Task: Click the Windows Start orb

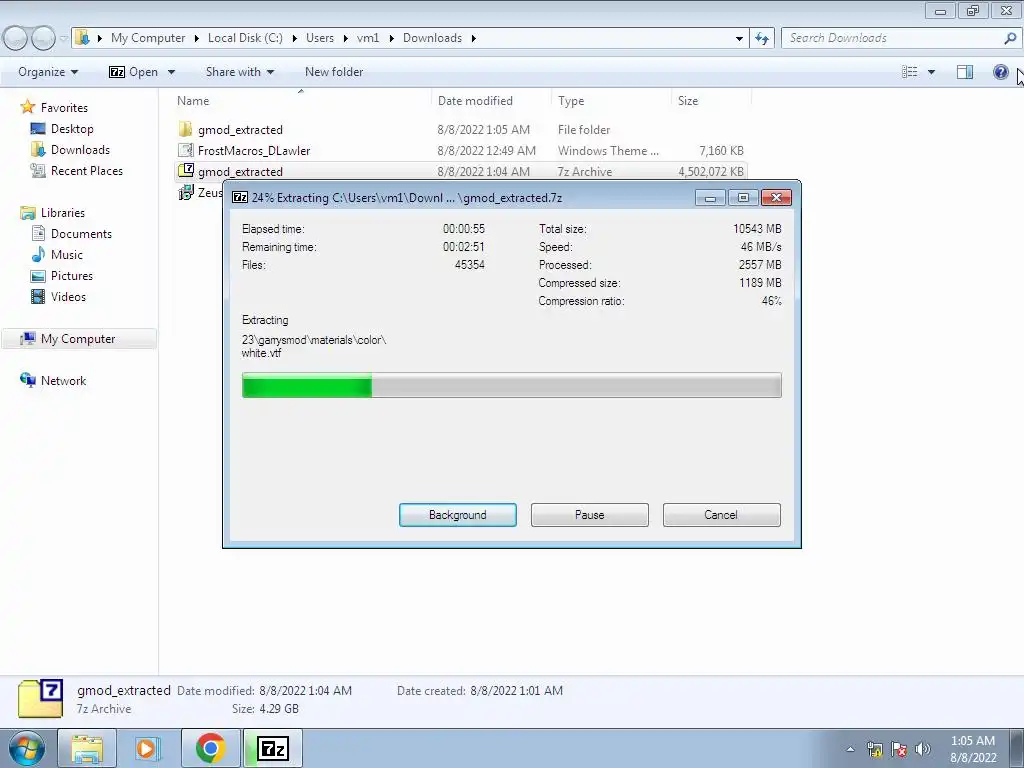Action: pos(27,748)
